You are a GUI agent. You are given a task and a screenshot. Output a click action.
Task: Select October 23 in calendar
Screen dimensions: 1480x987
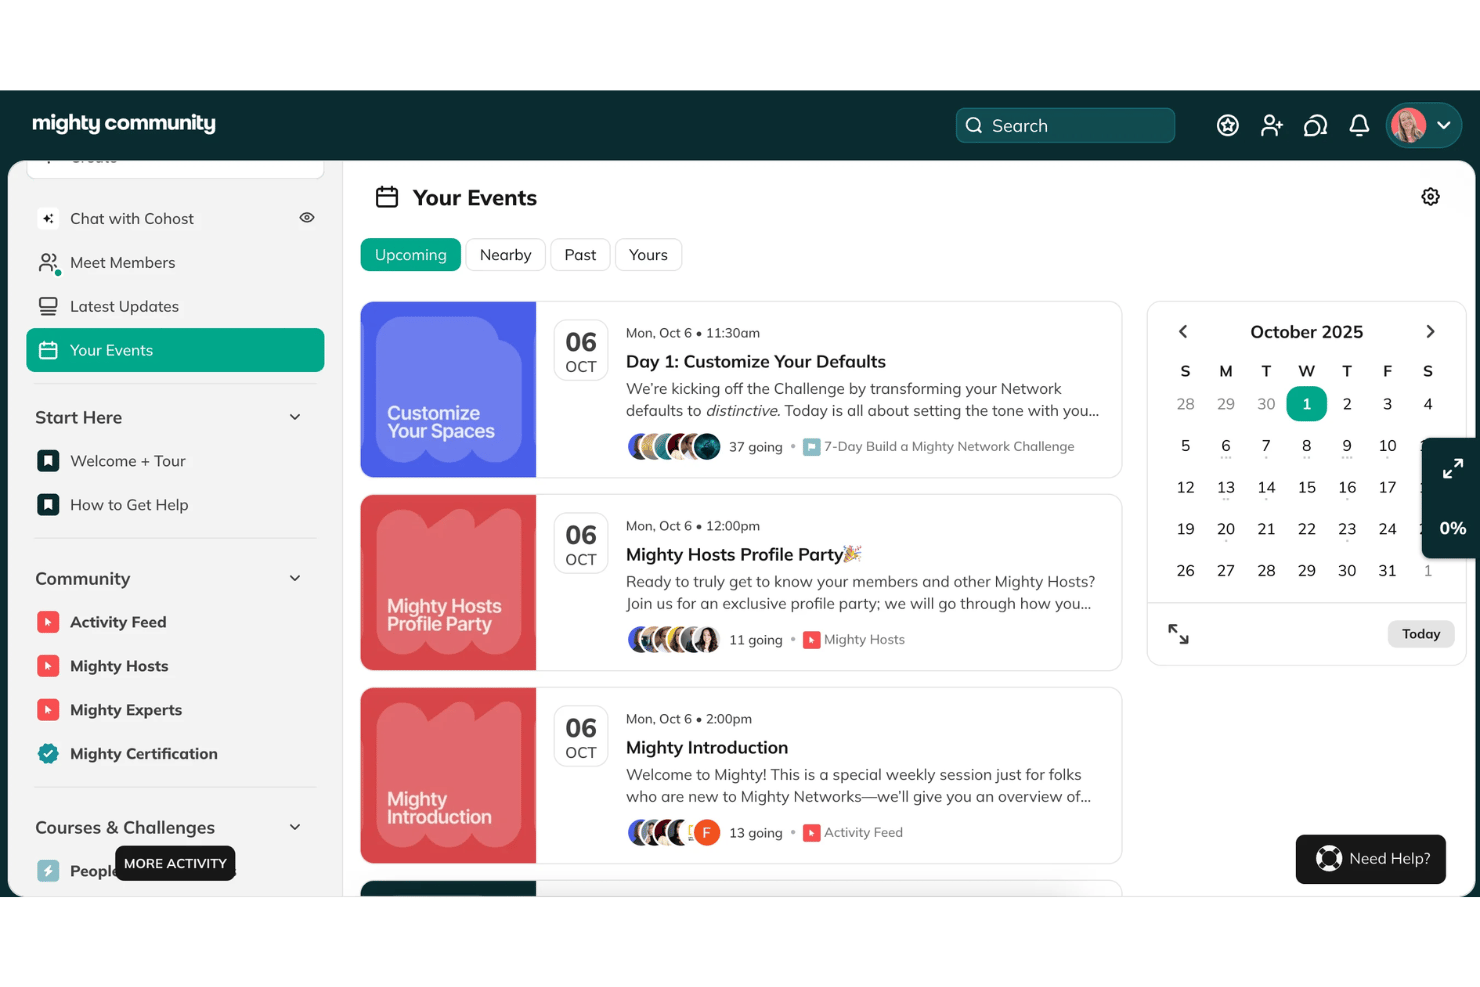coord(1347,529)
